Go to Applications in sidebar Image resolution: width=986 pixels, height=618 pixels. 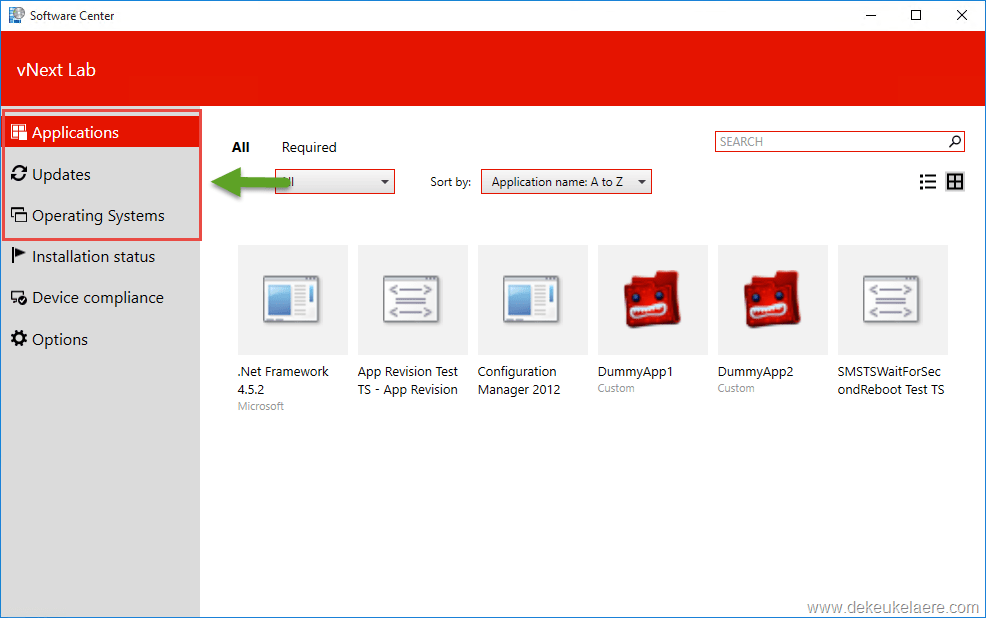102,132
